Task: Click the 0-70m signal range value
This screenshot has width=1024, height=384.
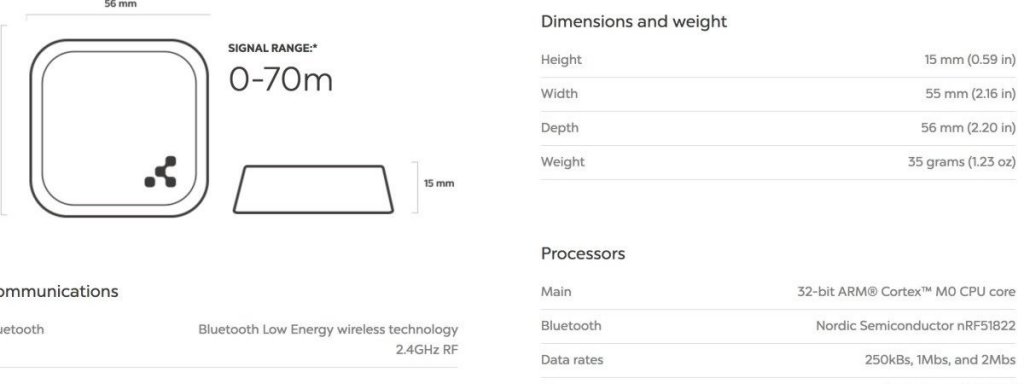Action: click(x=281, y=80)
